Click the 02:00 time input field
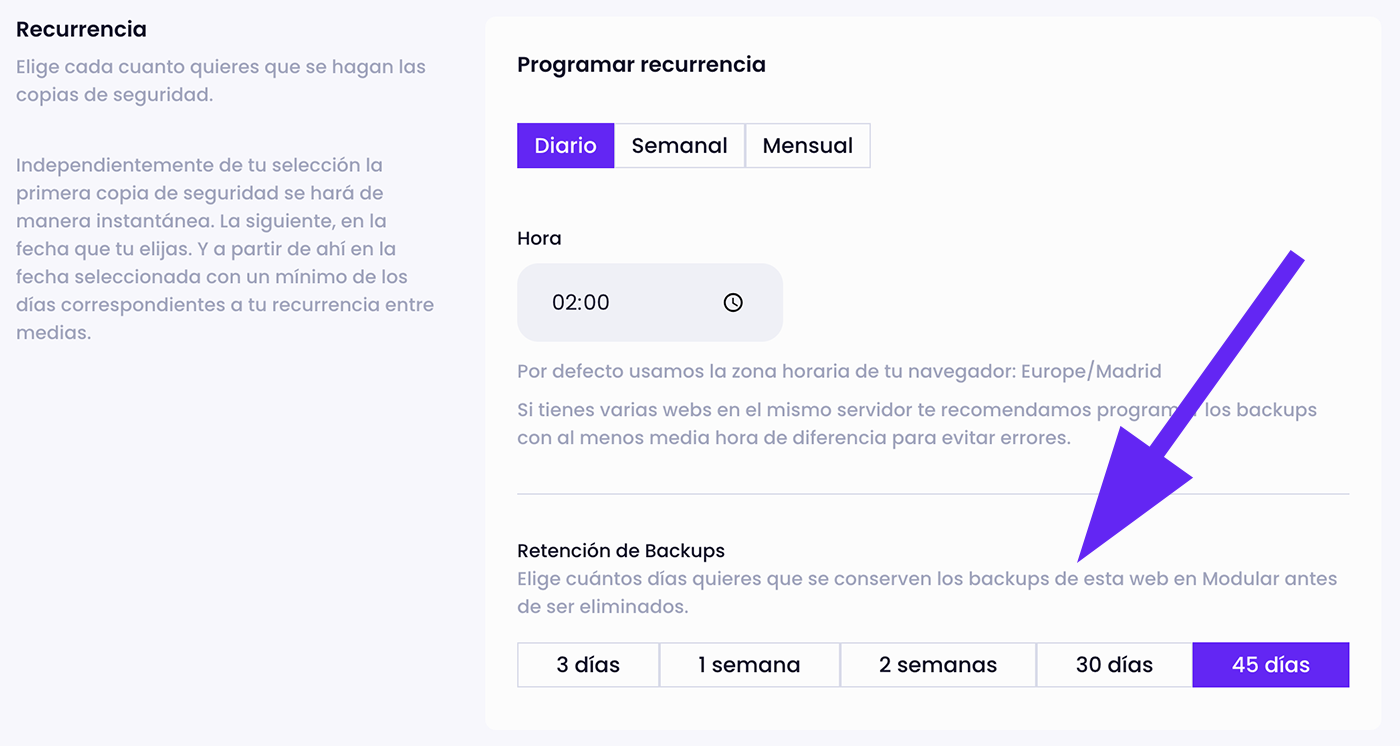This screenshot has height=746, width=1400. tap(620, 302)
